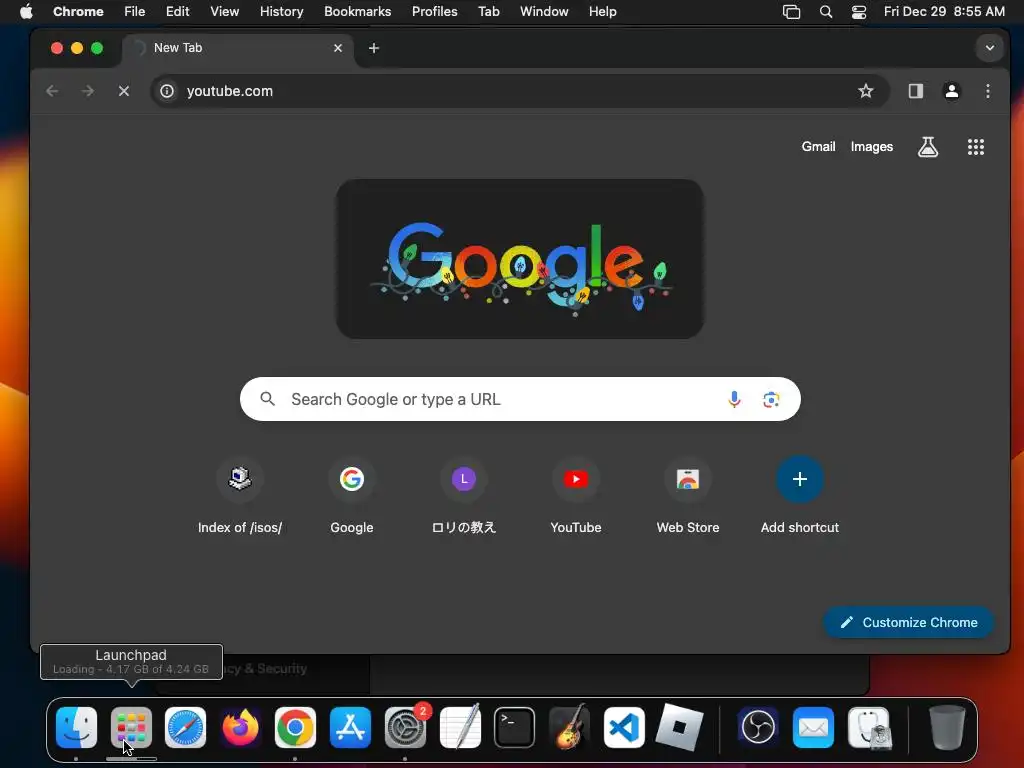
Task: Open Disk Utility from the Dock
Action: point(869,728)
